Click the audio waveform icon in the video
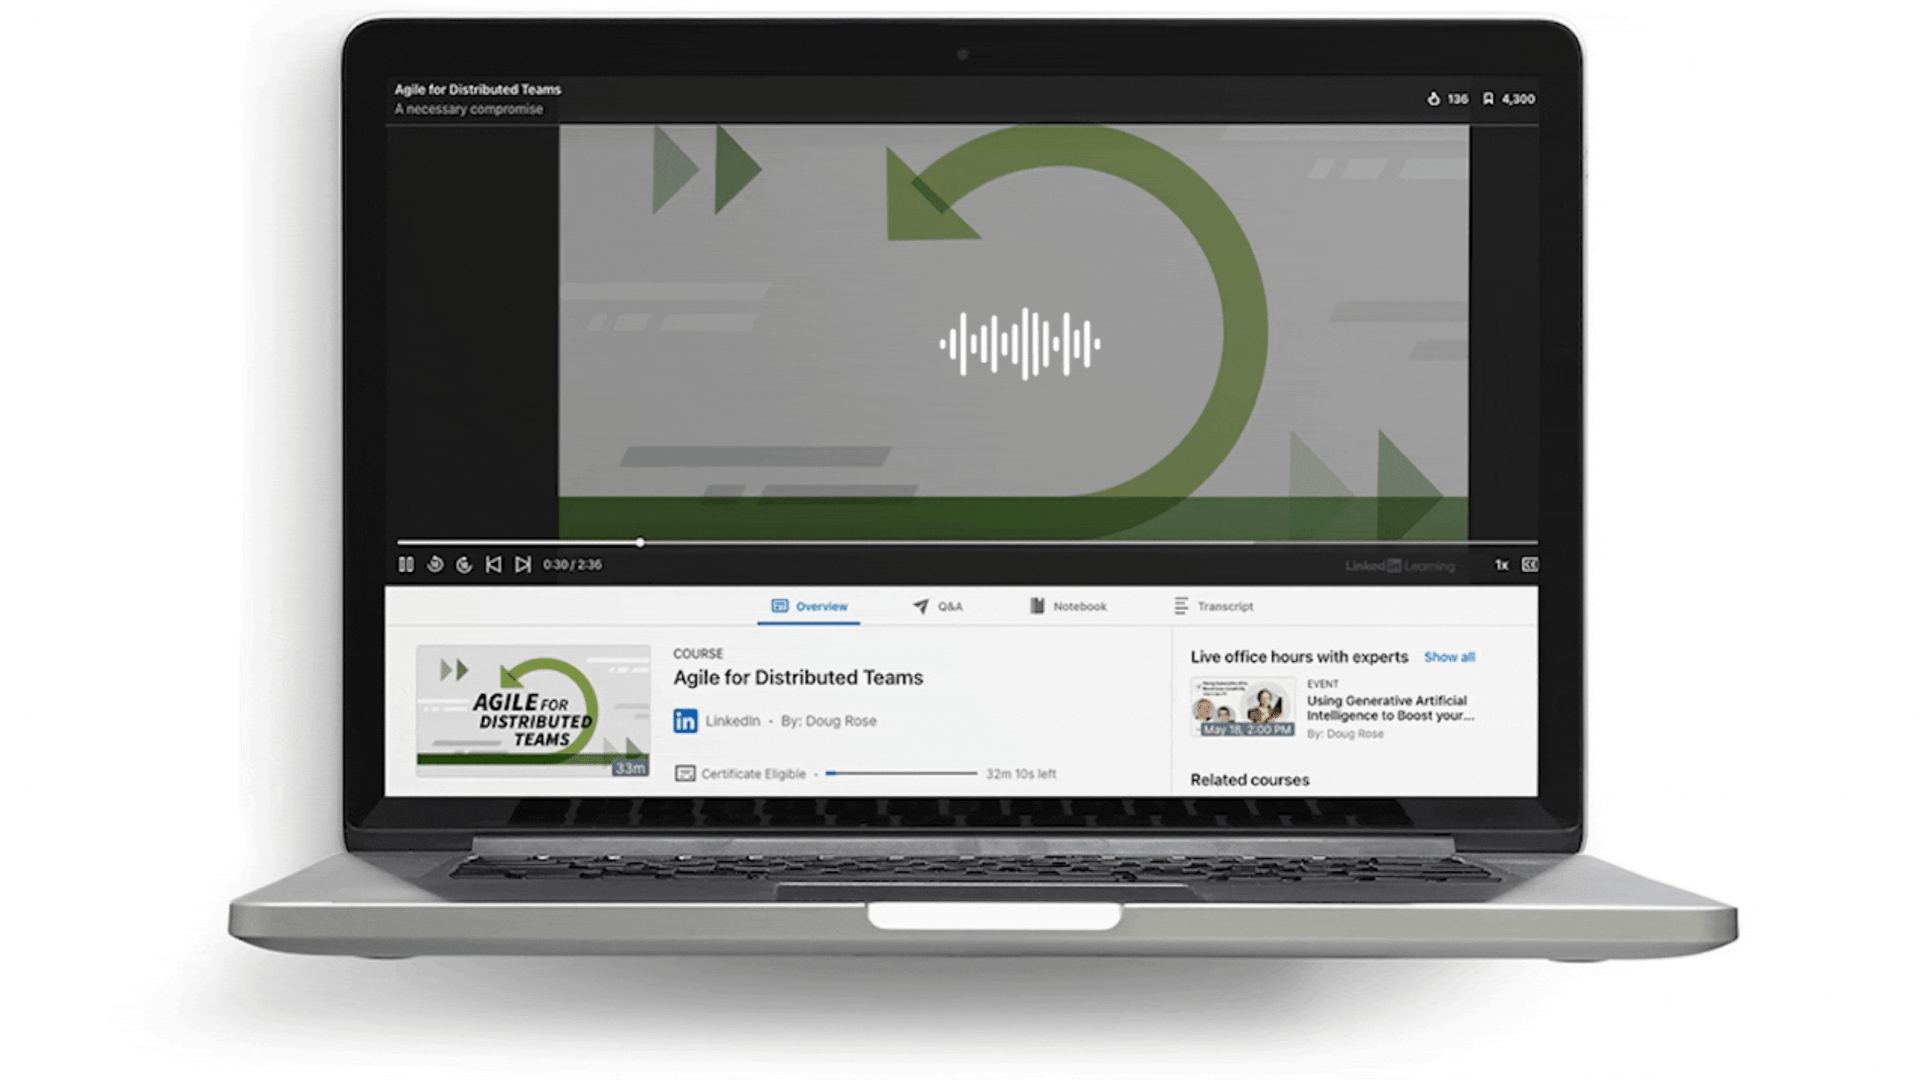 pyautogui.click(x=1019, y=344)
